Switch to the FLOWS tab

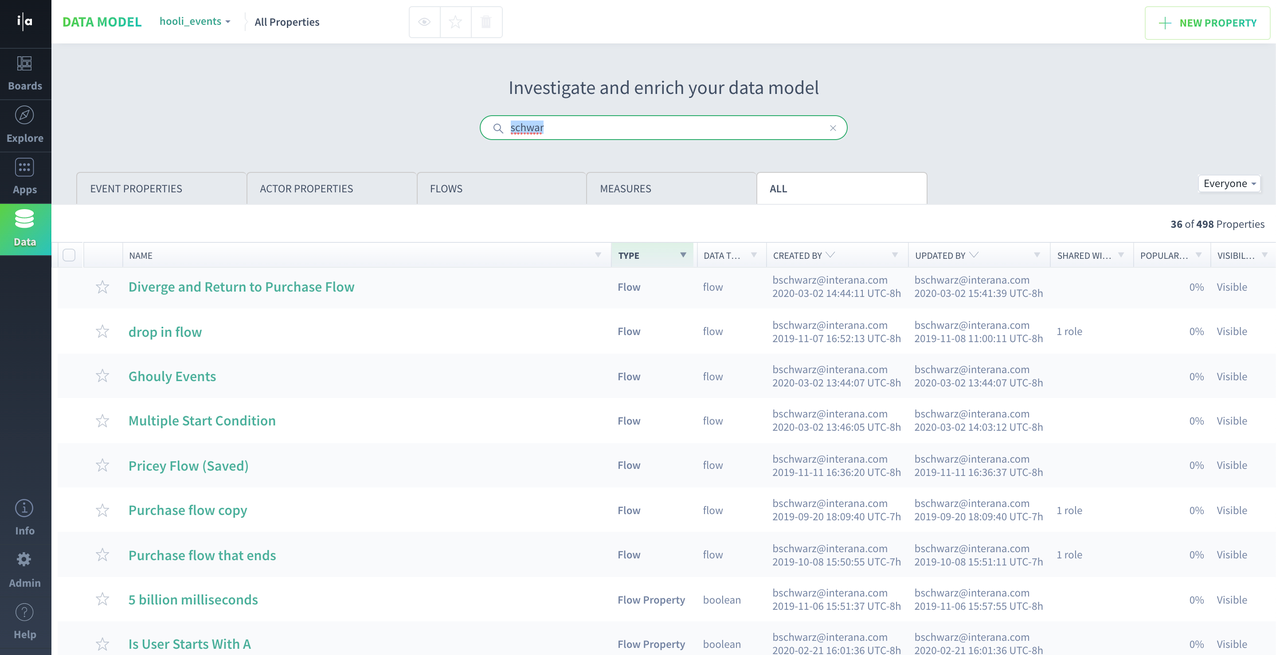pyautogui.click(x=502, y=188)
